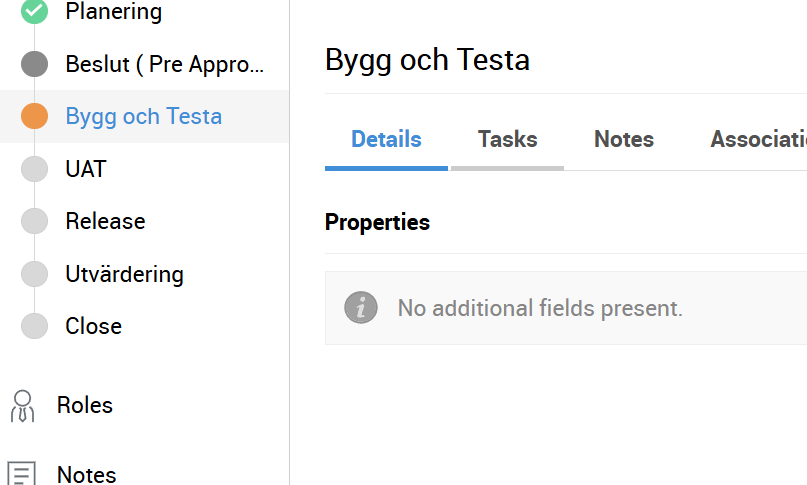
Task: Click the gray UAT stage circle
Action: pos(35,169)
